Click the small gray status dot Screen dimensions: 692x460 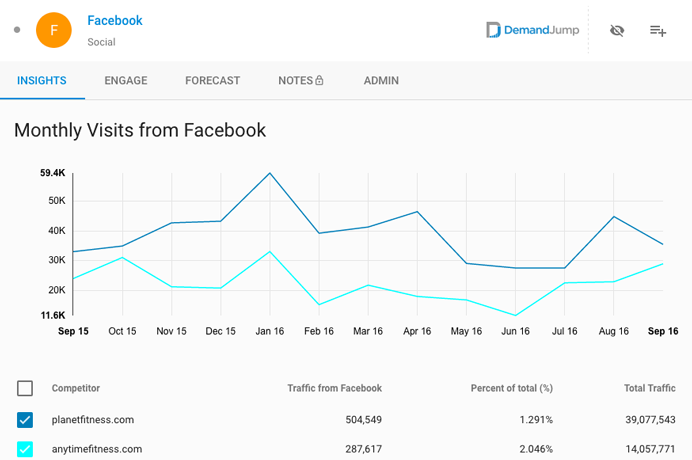pyautogui.click(x=17, y=30)
